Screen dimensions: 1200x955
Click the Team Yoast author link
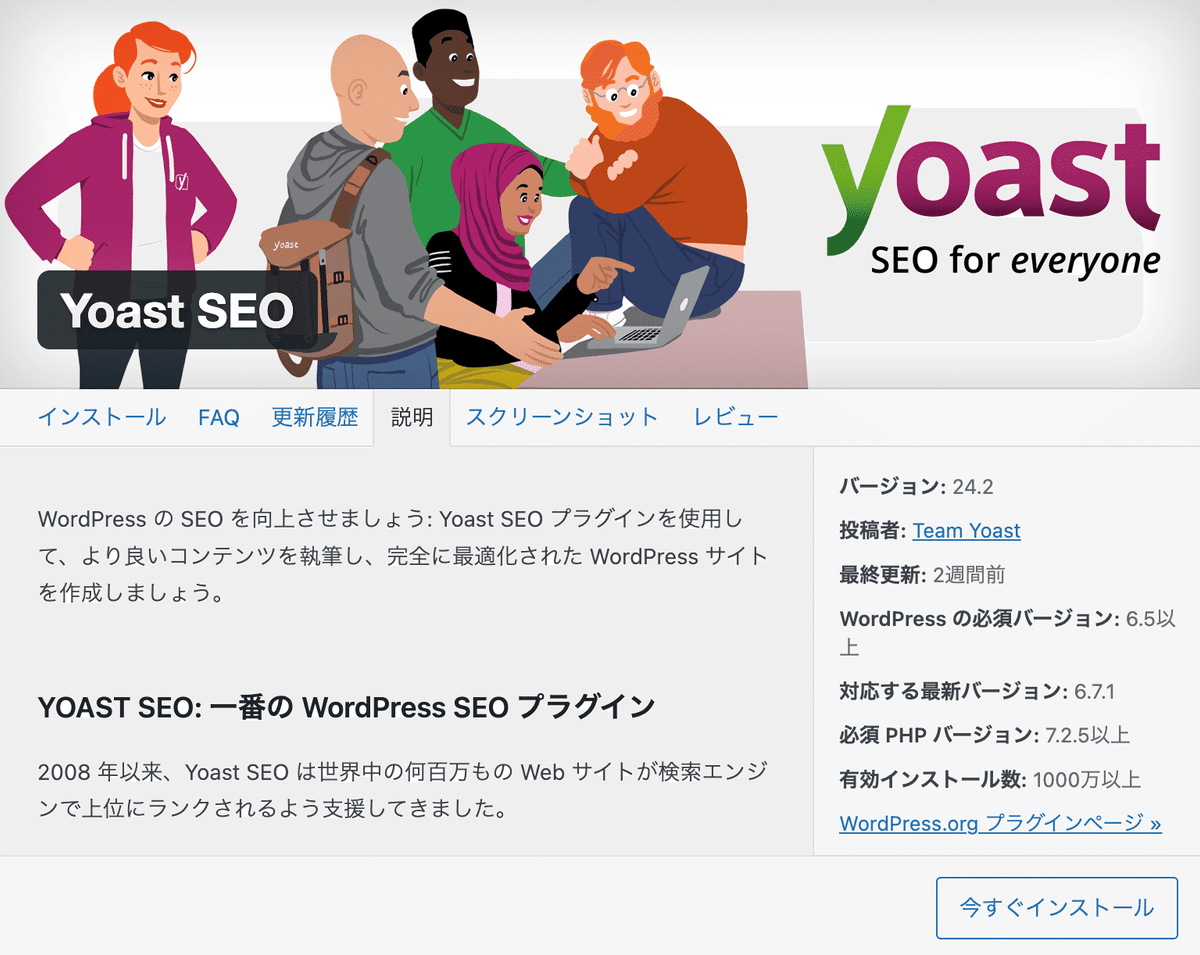coord(966,531)
